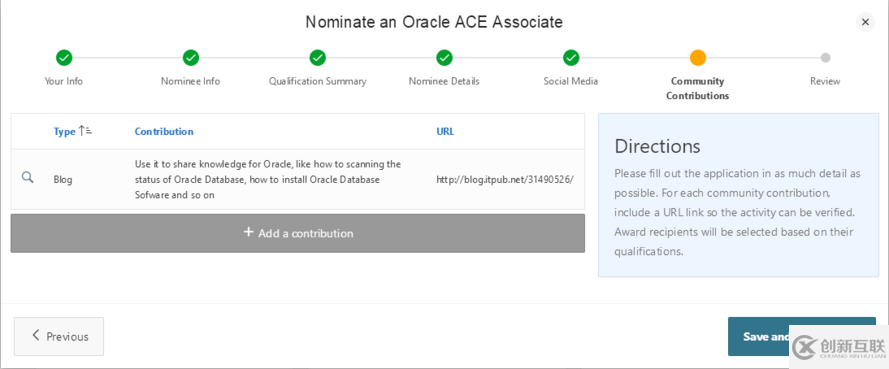The height and width of the screenshot is (369, 889).
Task: Sort by the Type column header
Action: coord(65,132)
